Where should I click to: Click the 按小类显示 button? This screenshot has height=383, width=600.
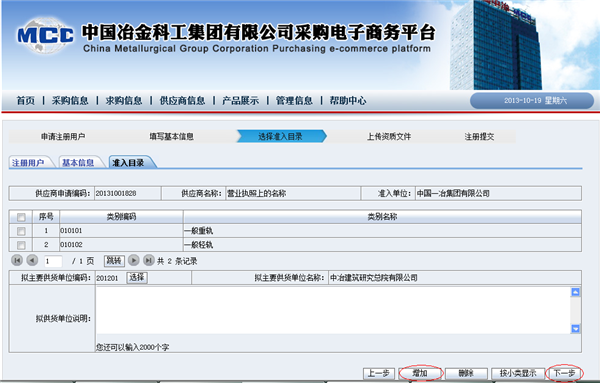coord(518,373)
